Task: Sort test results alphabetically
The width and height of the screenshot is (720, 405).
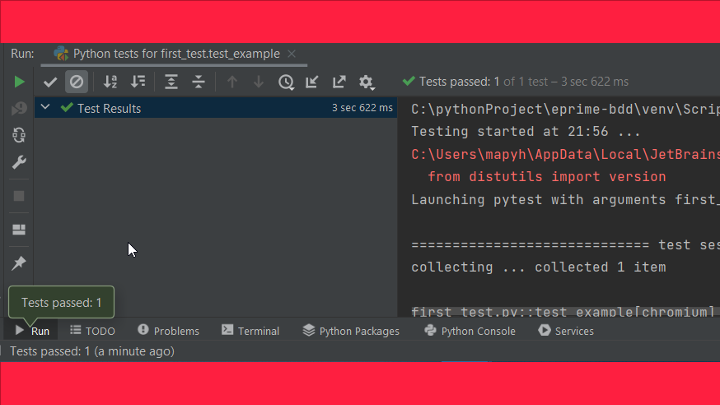Action: click(111, 82)
